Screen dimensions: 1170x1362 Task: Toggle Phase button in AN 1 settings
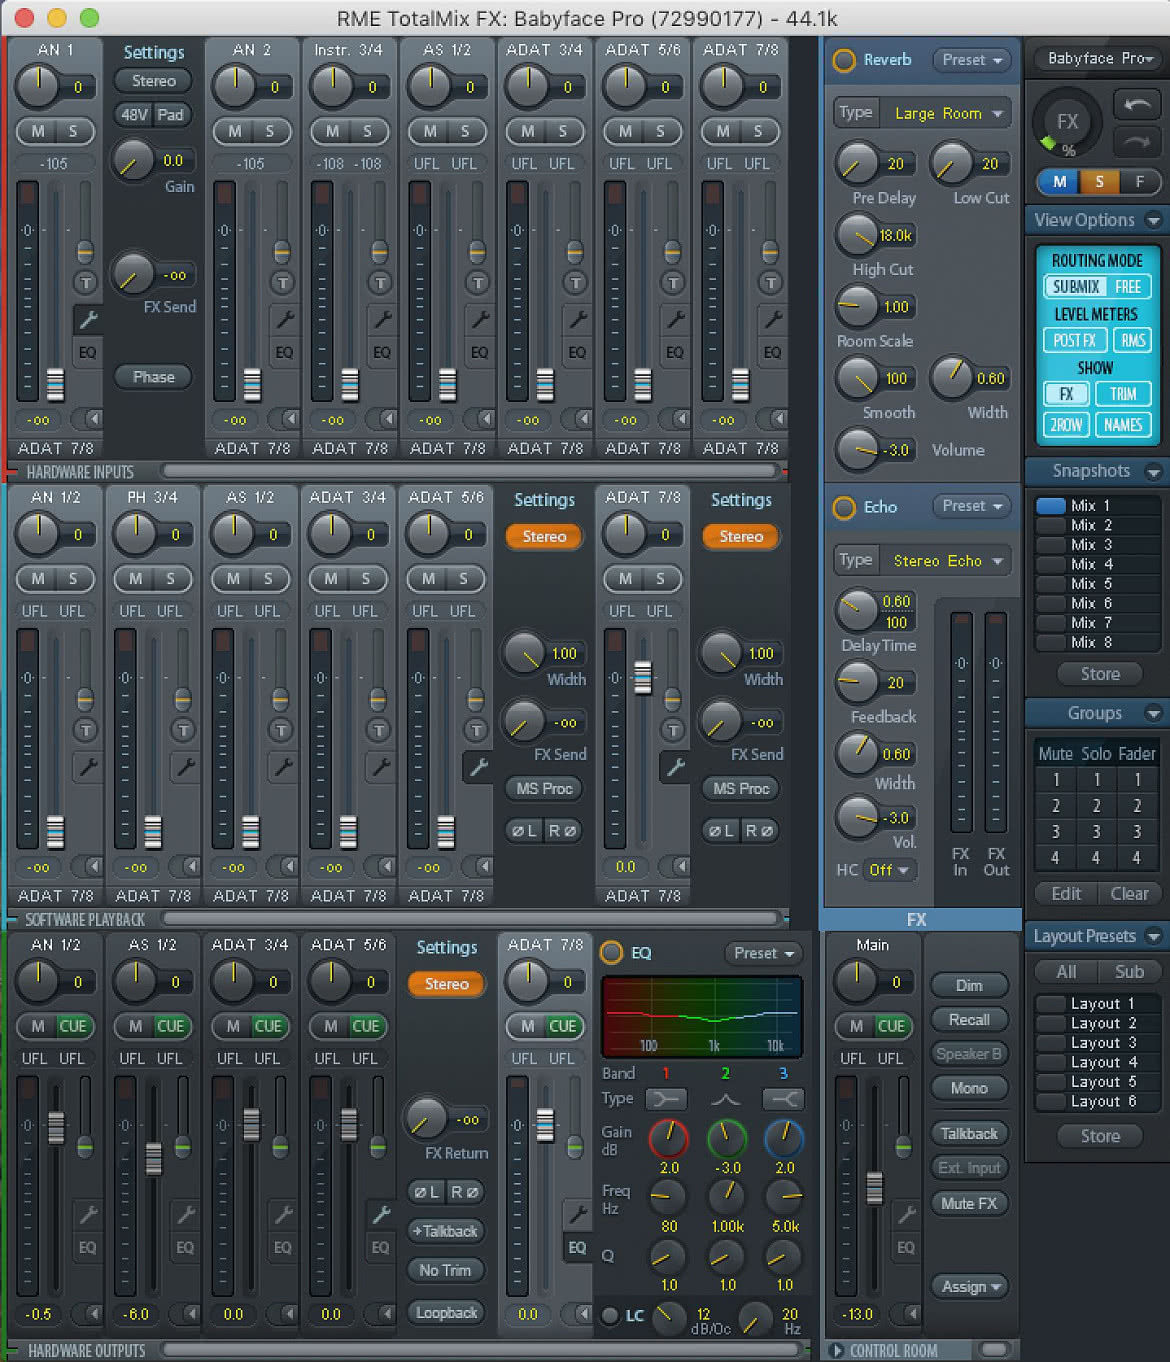[x=153, y=377]
